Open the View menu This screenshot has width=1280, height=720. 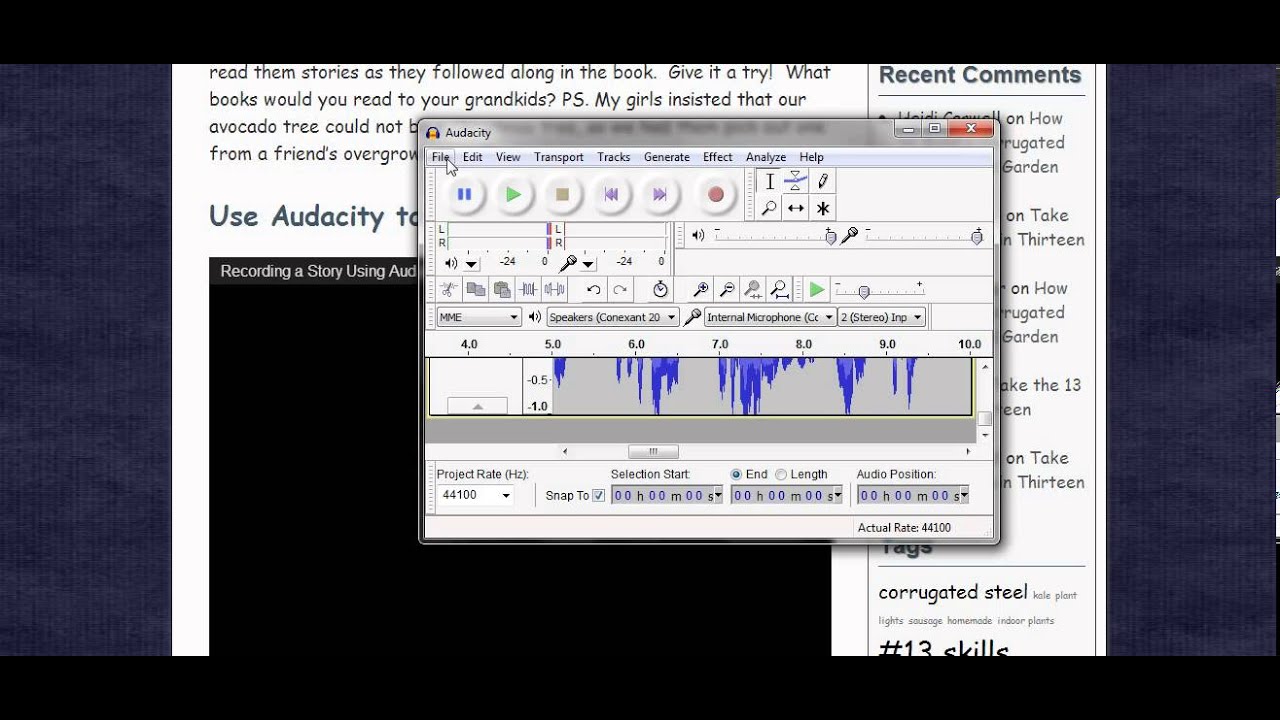[508, 157]
